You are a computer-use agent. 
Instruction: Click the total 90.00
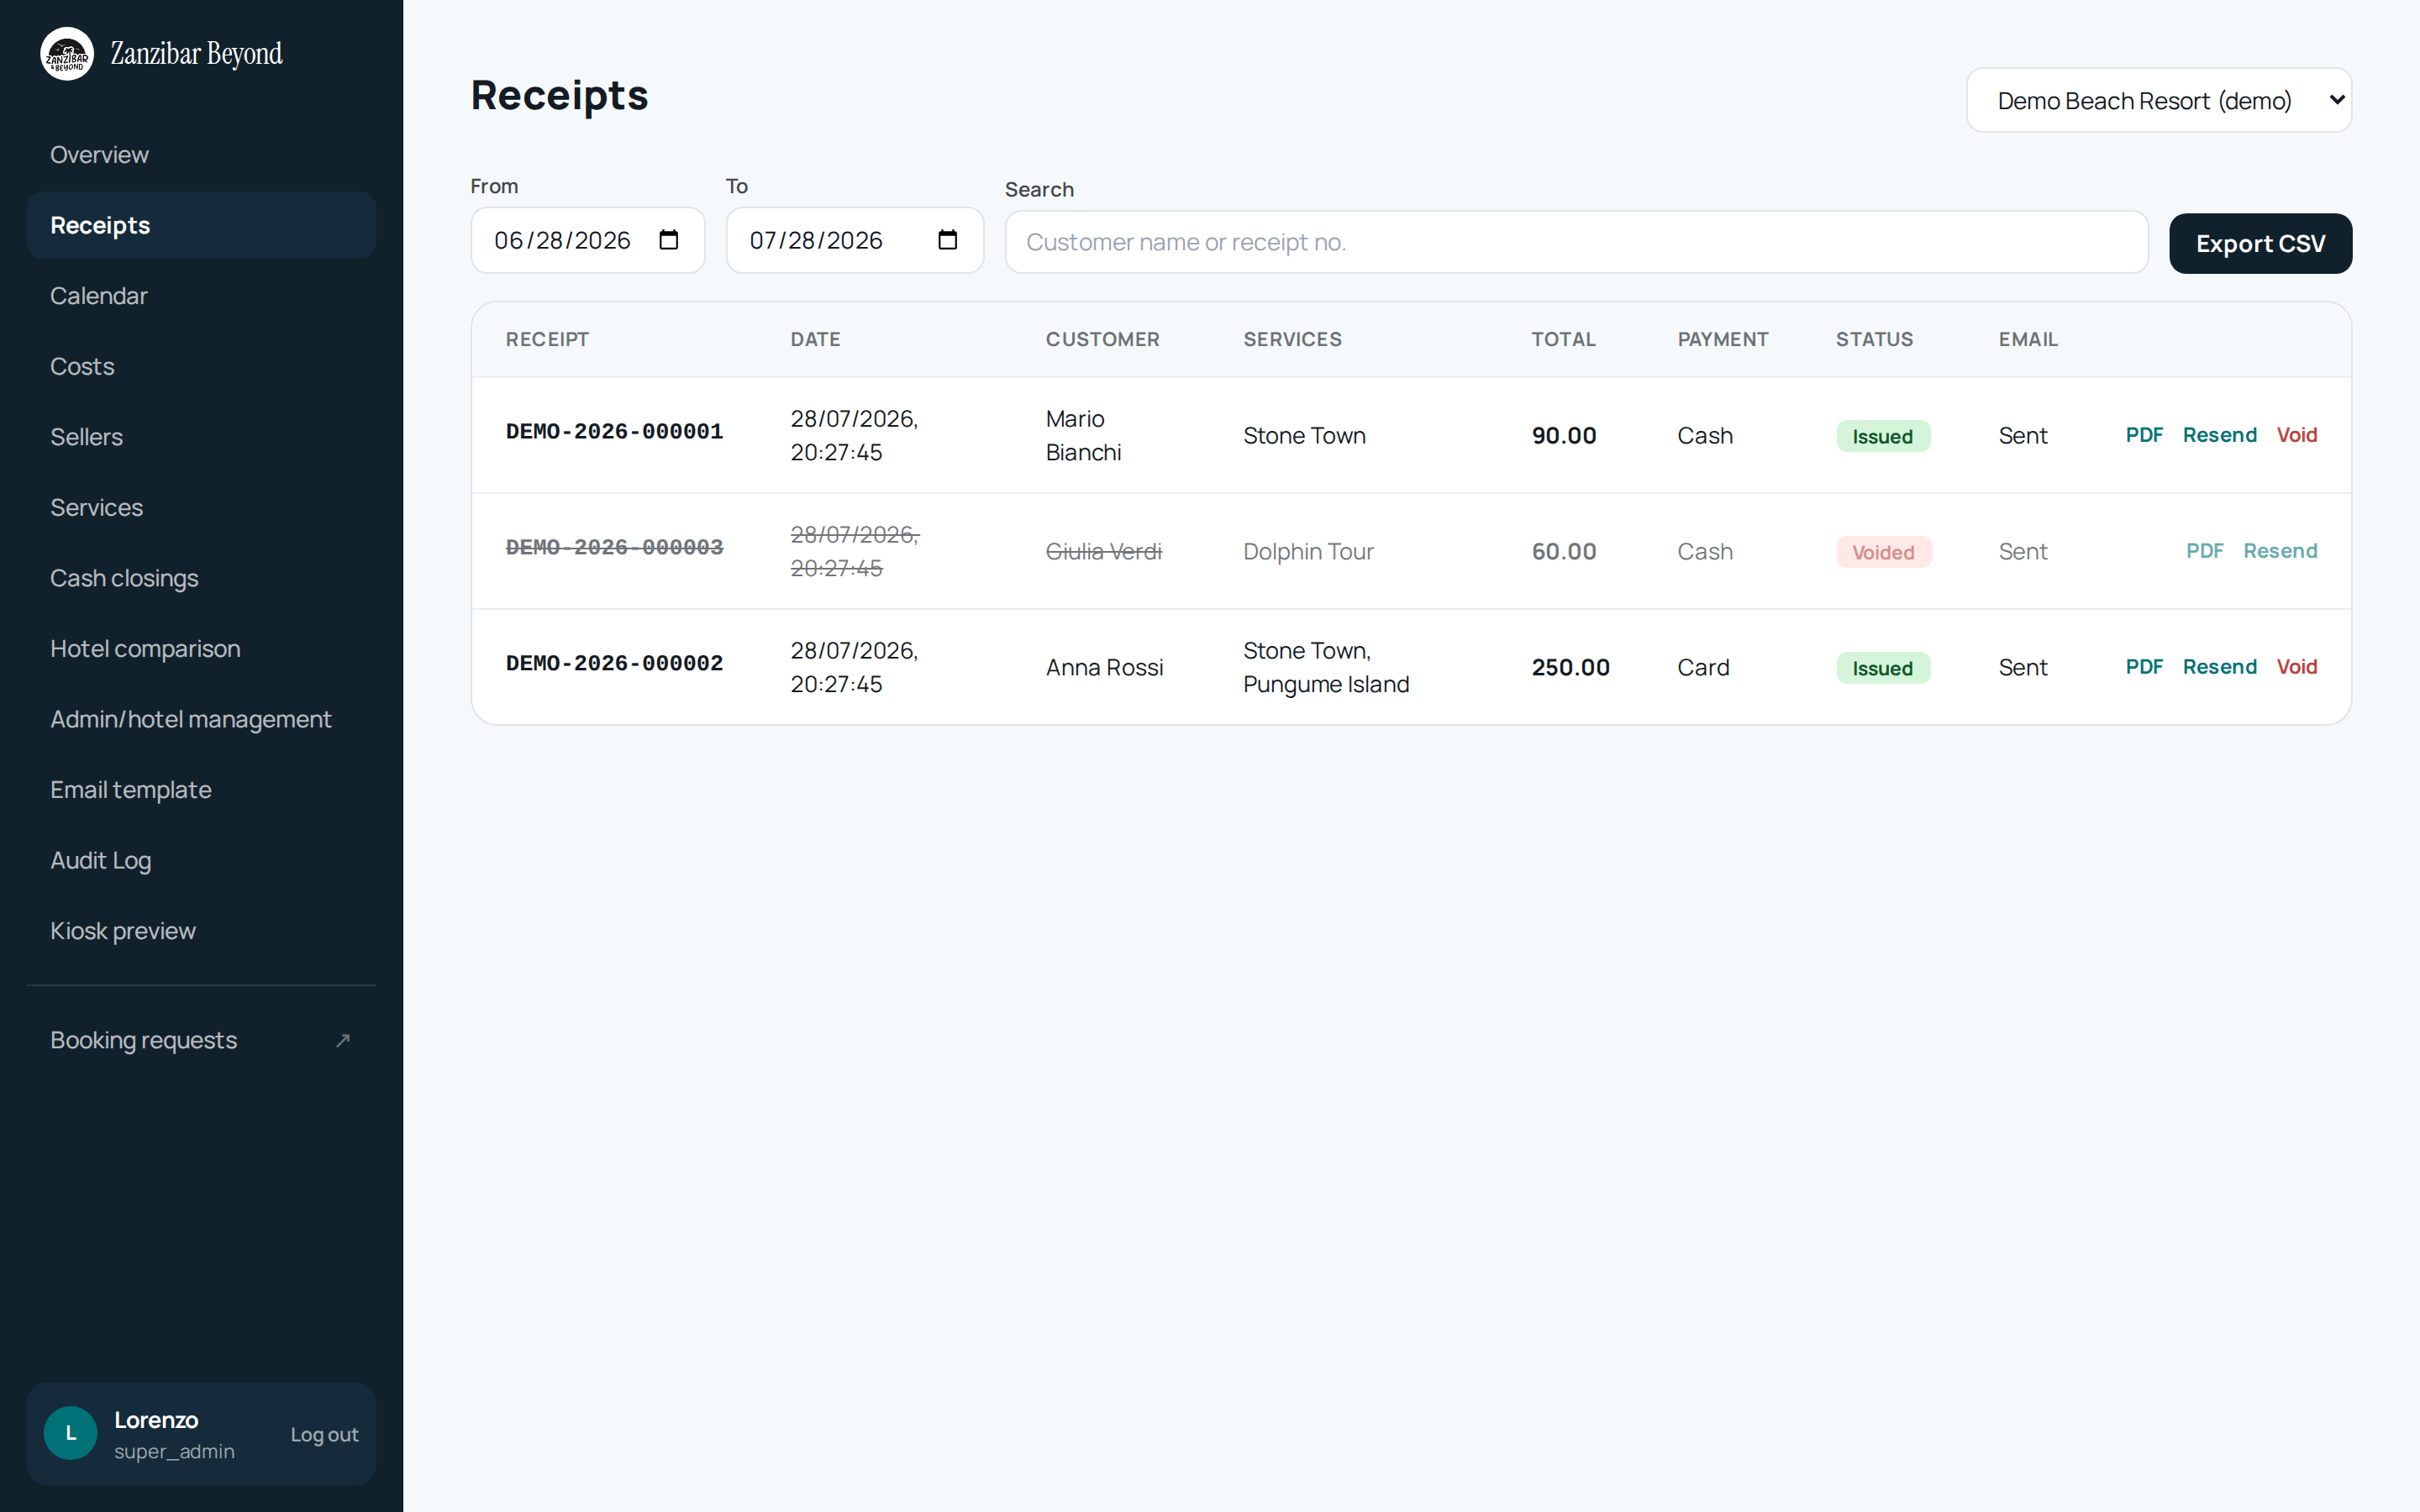coord(1564,435)
